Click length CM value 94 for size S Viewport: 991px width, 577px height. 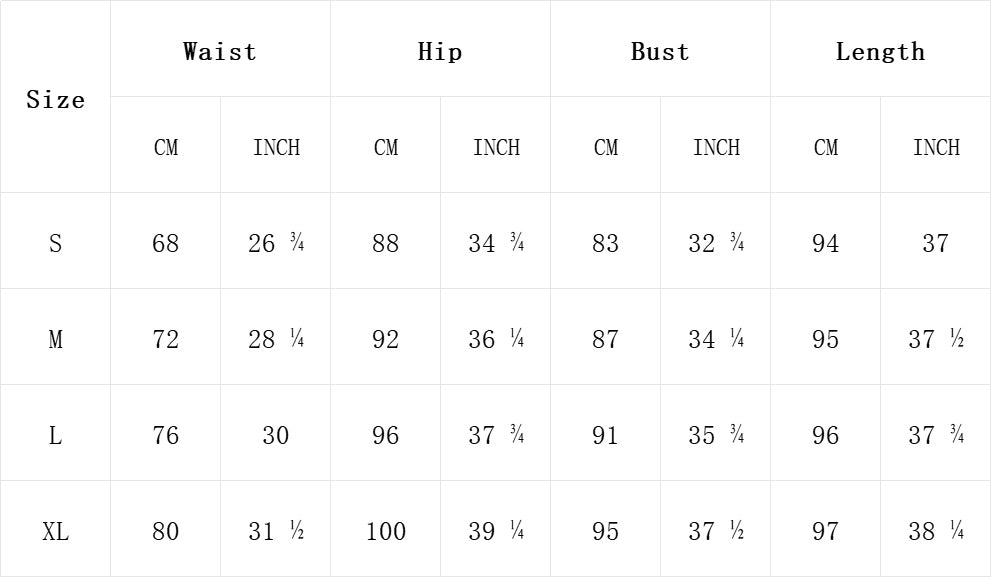(826, 243)
